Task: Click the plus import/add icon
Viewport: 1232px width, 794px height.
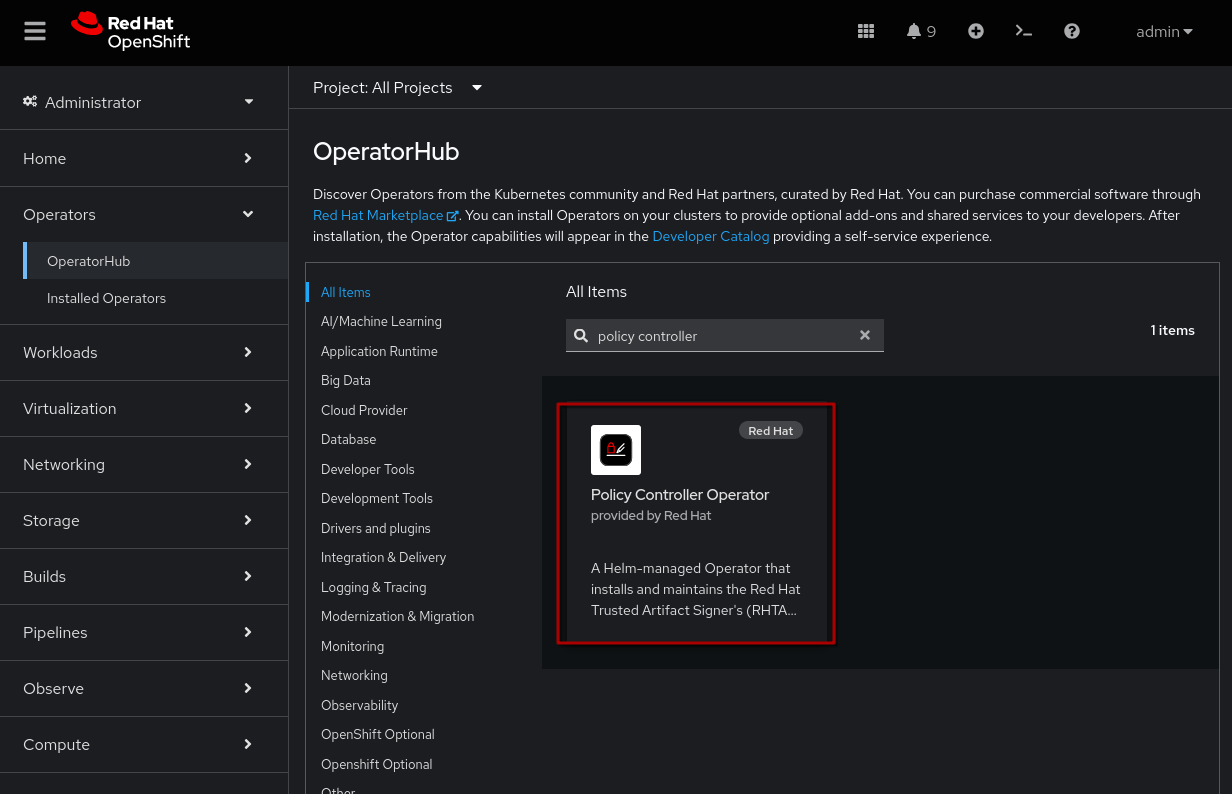Action: point(976,31)
